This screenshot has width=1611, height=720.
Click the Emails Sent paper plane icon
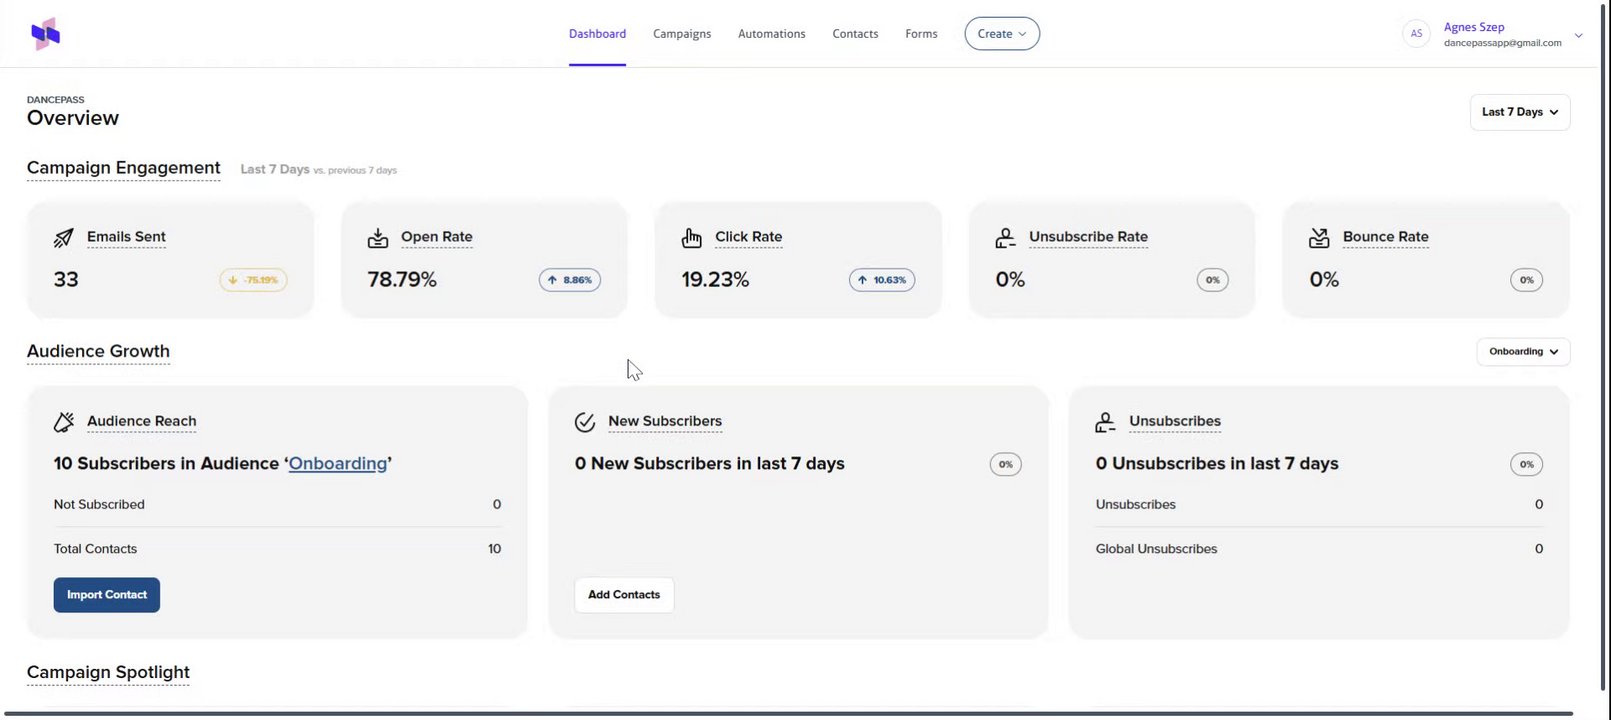(64, 238)
